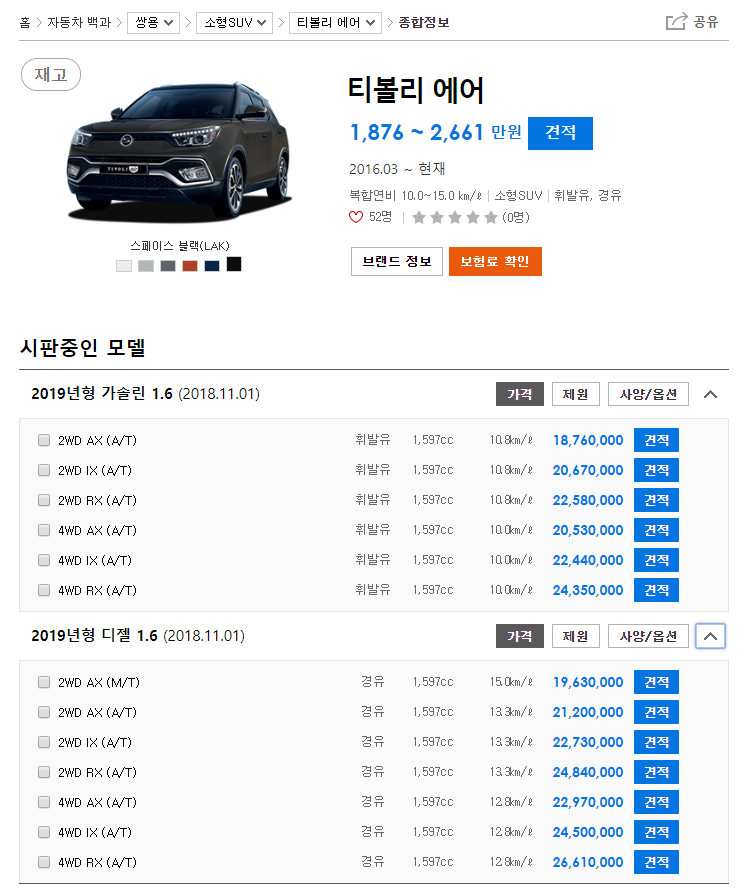The width and height of the screenshot is (755, 896).
Task: Open the 티볼리 에어 model dropdown
Action: click(x=335, y=23)
